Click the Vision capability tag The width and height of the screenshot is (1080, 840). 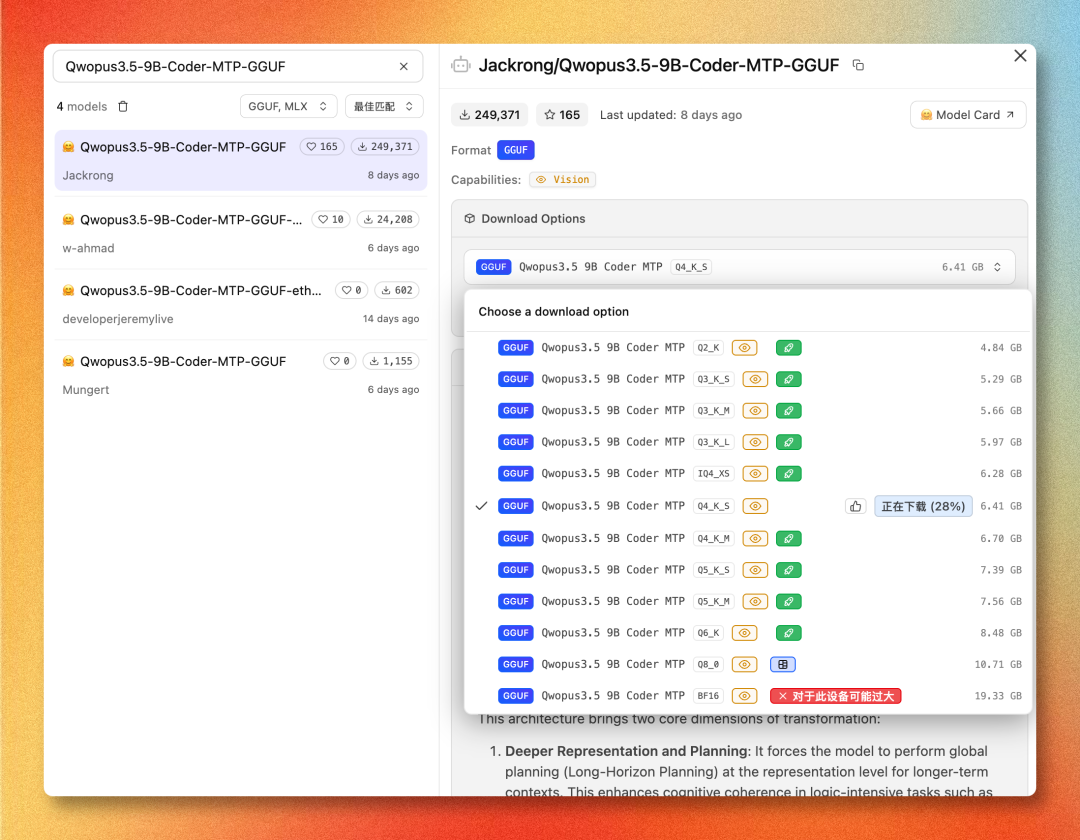coord(563,180)
